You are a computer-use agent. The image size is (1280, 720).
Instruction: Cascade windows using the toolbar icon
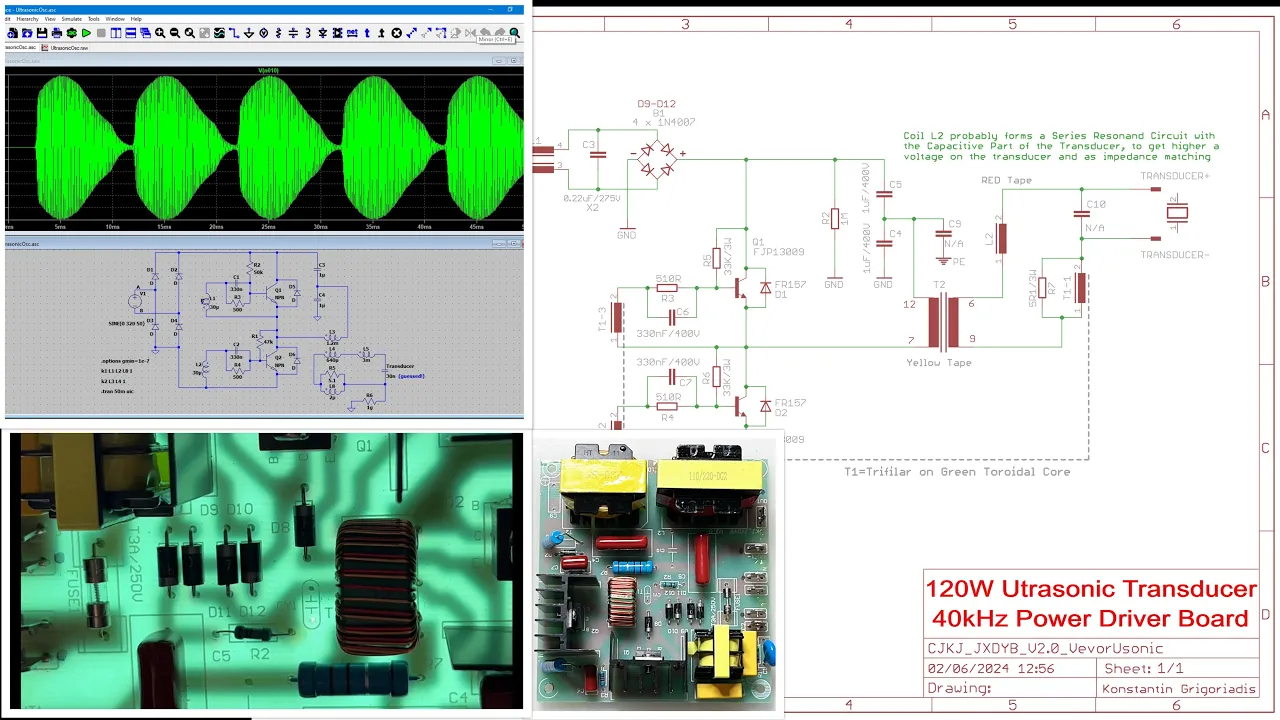145,33
